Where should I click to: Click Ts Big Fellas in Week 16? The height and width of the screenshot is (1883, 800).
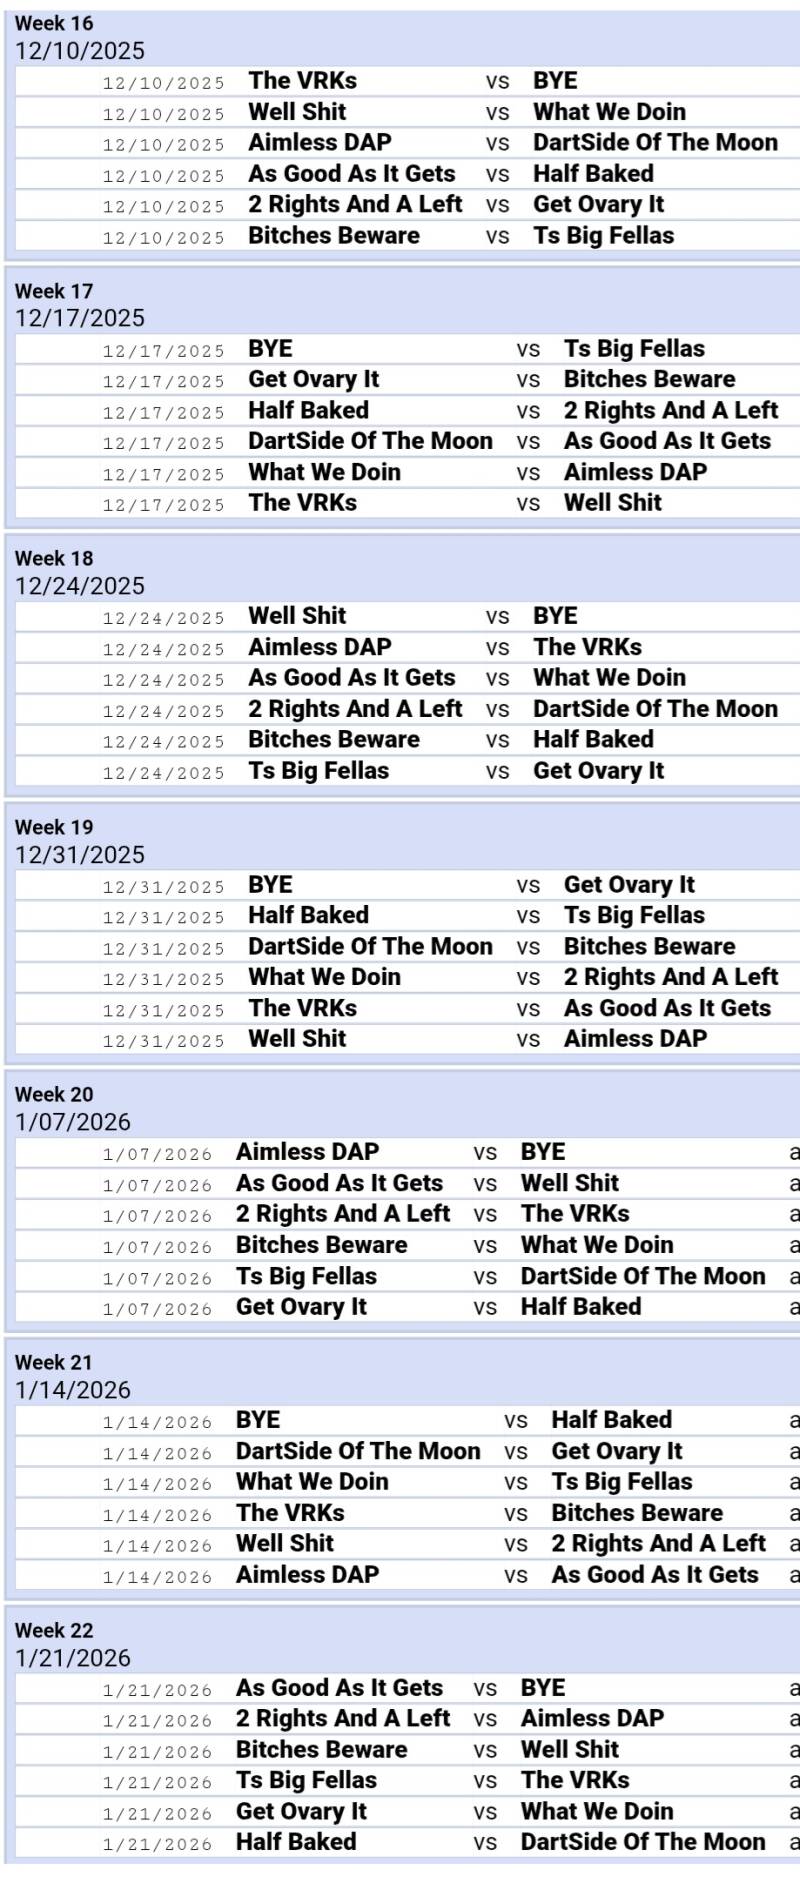pos(603,236)
